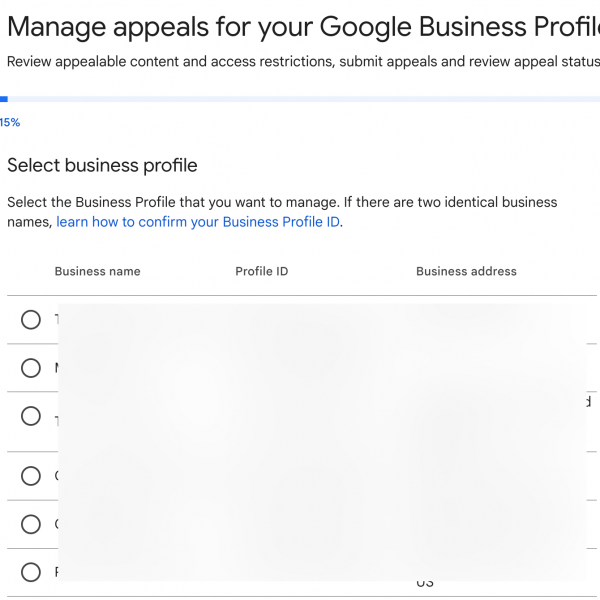Select the fifth business profile radio button
Screen dimensions: 600x600
[x=31, y=524]
